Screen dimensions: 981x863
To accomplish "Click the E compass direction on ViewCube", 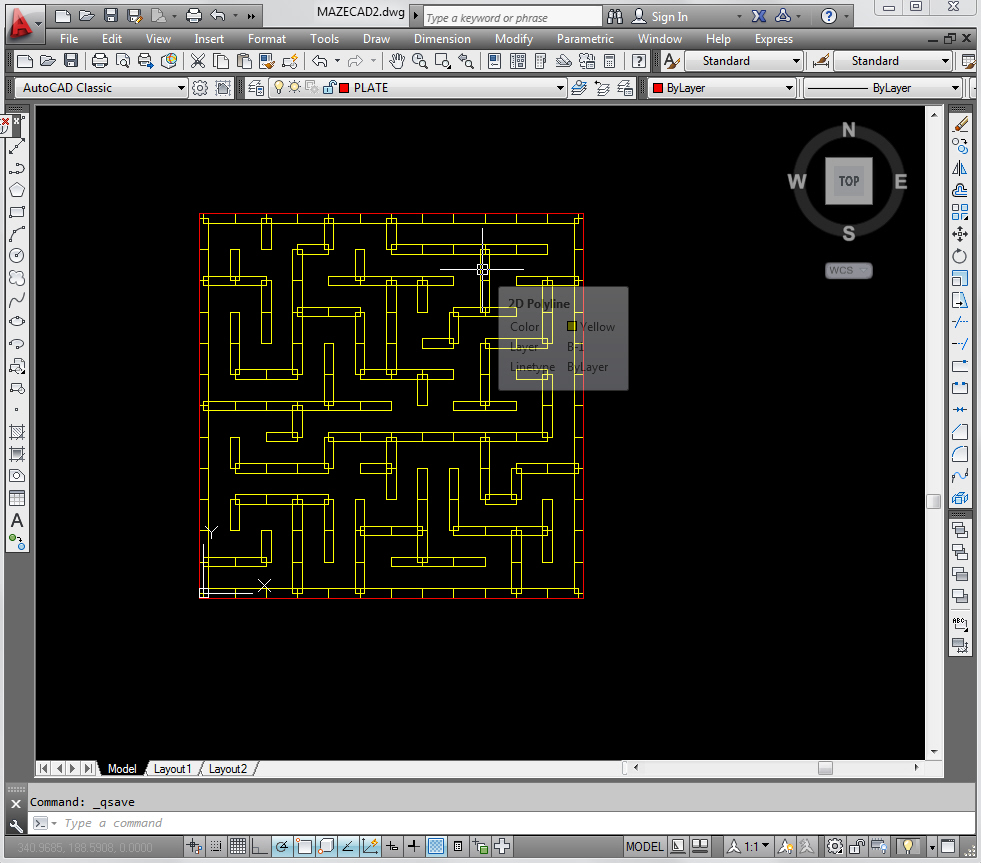I will click(900, 181).
